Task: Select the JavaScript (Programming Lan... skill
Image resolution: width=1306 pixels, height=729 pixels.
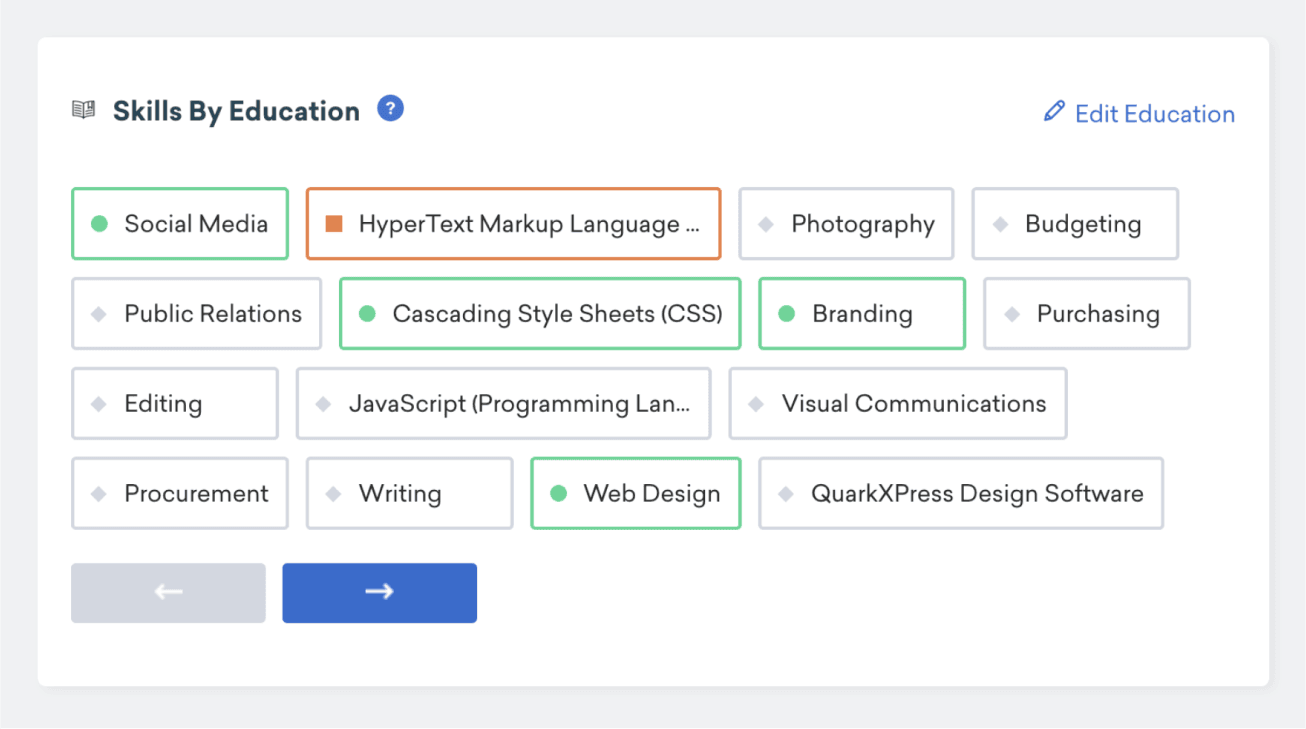Action: [503, 404]
